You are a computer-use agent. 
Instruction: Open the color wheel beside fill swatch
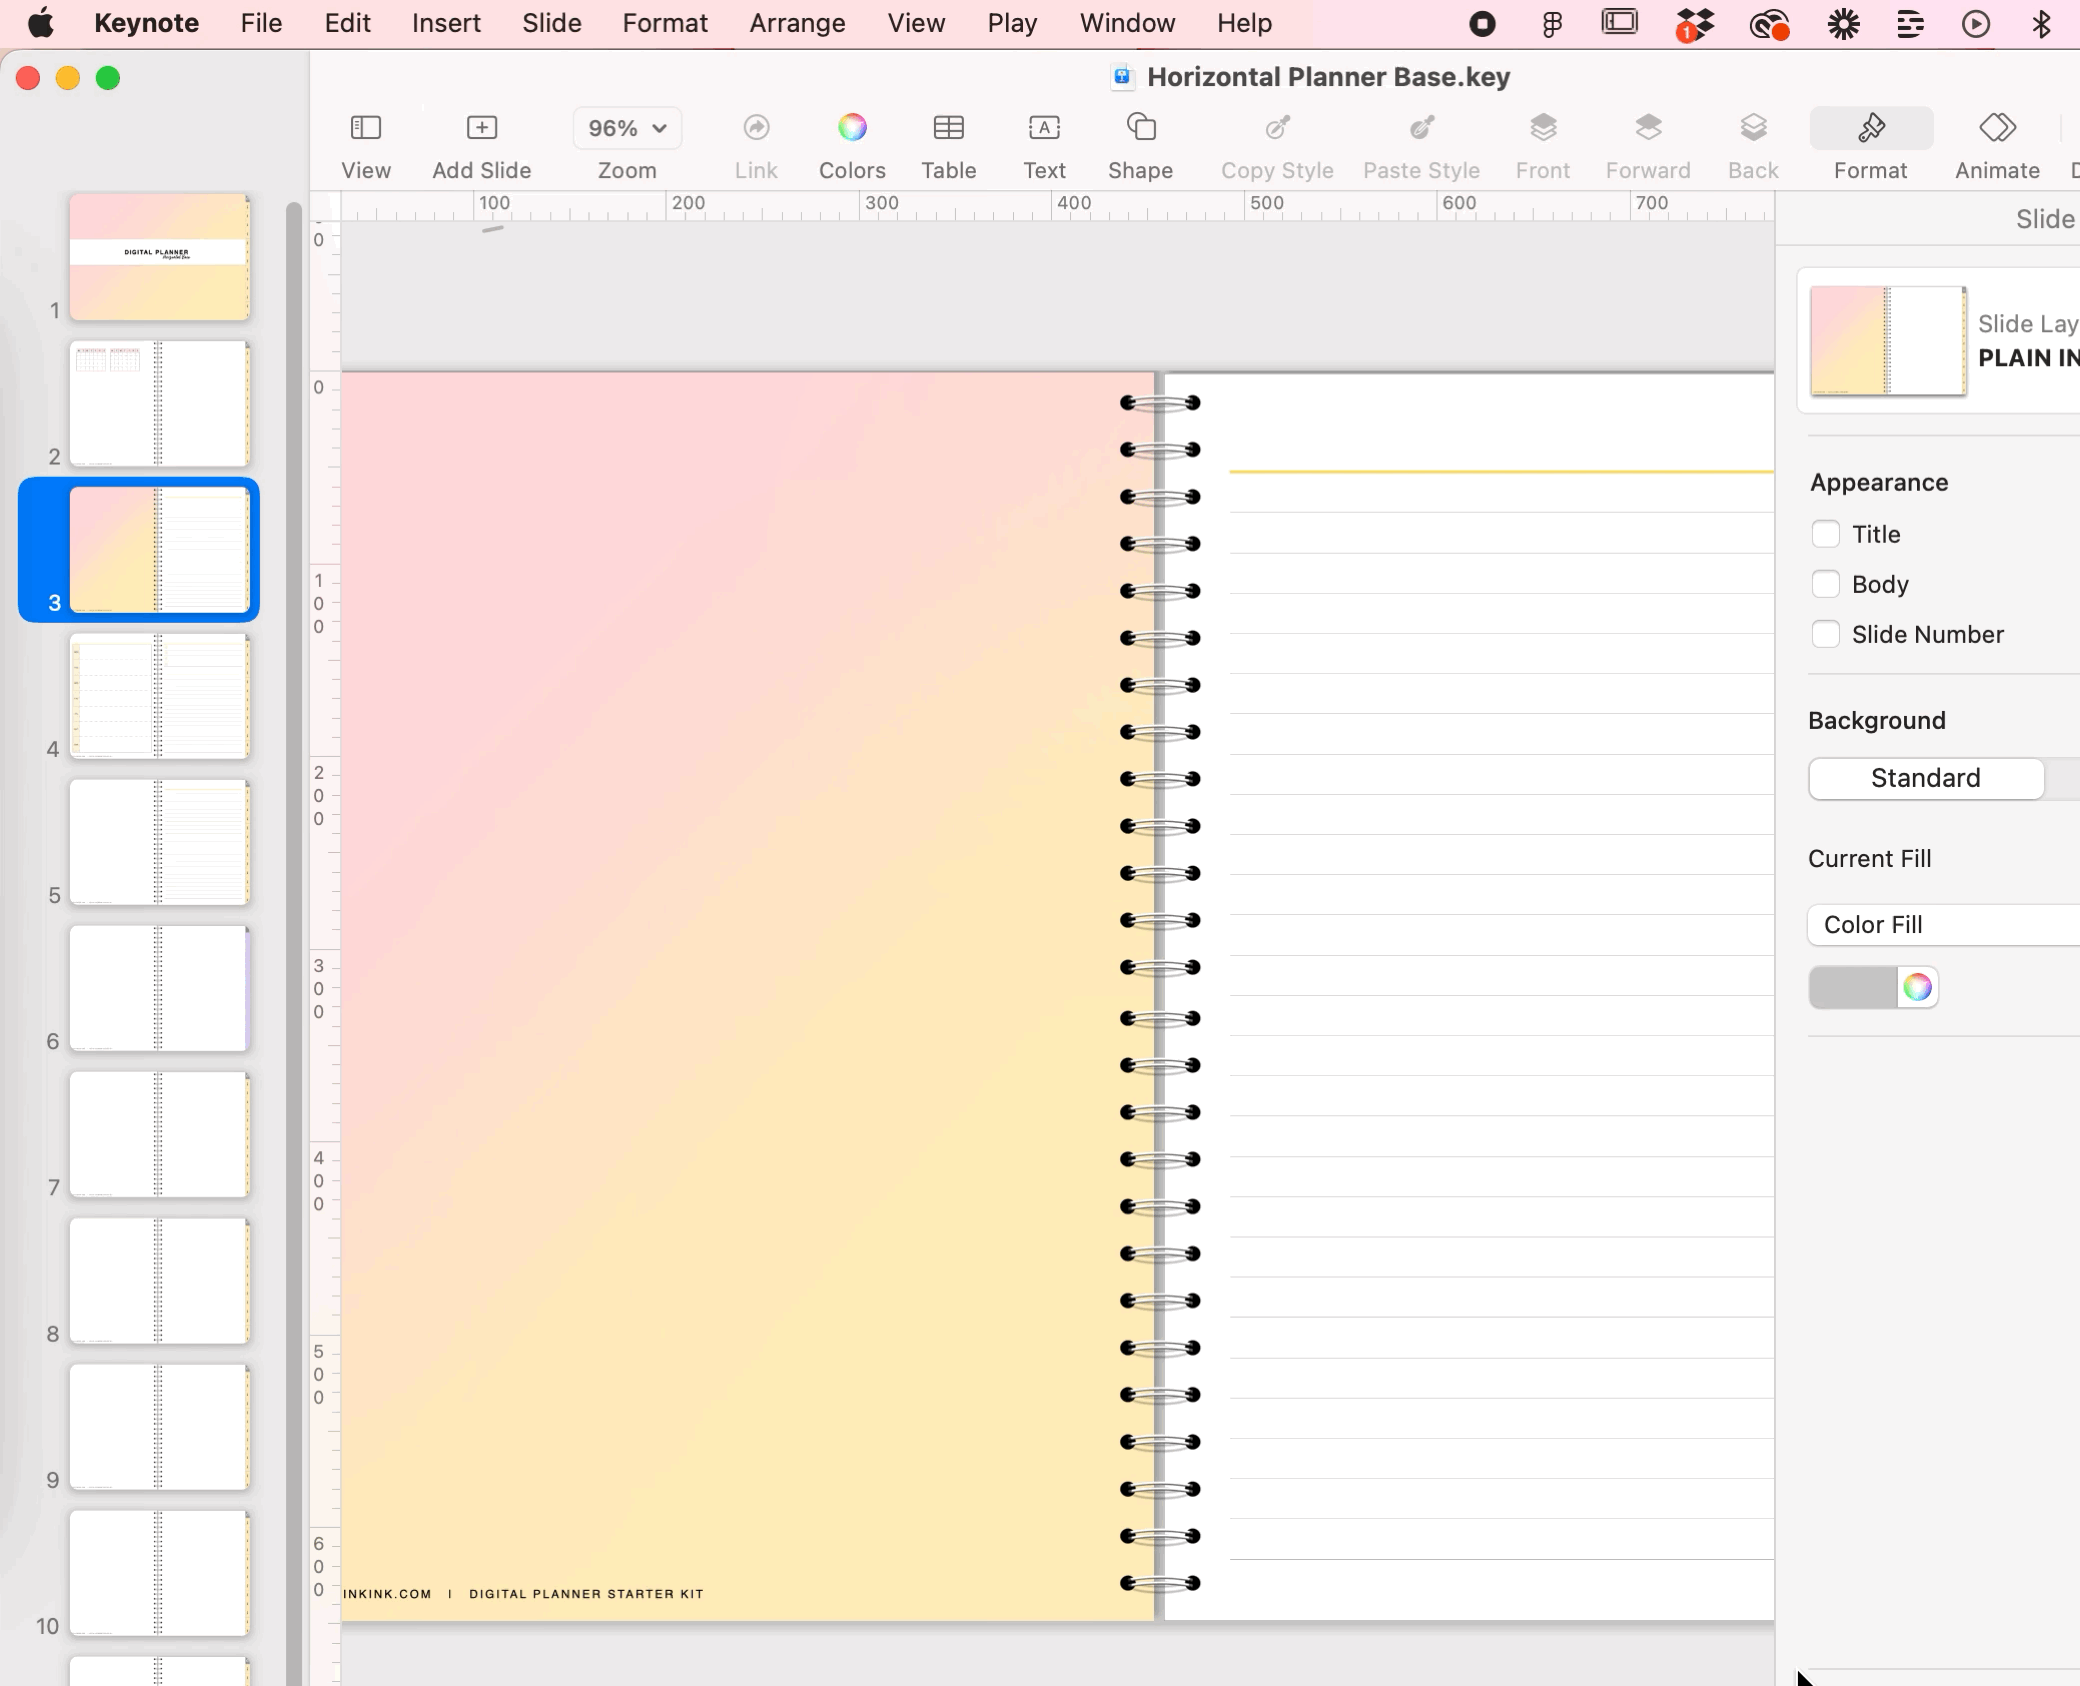click(x=1917, y=988)
